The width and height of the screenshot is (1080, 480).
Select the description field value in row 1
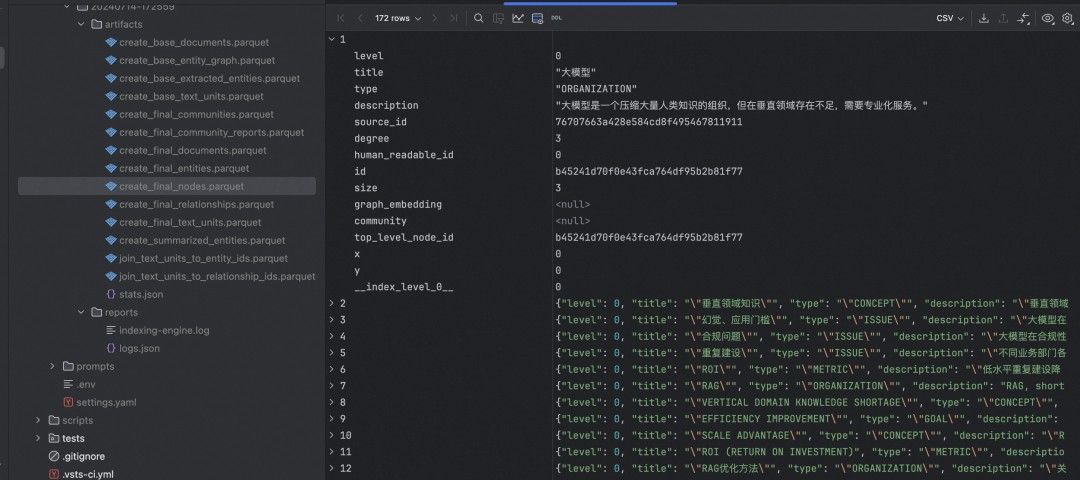[742, 105]
